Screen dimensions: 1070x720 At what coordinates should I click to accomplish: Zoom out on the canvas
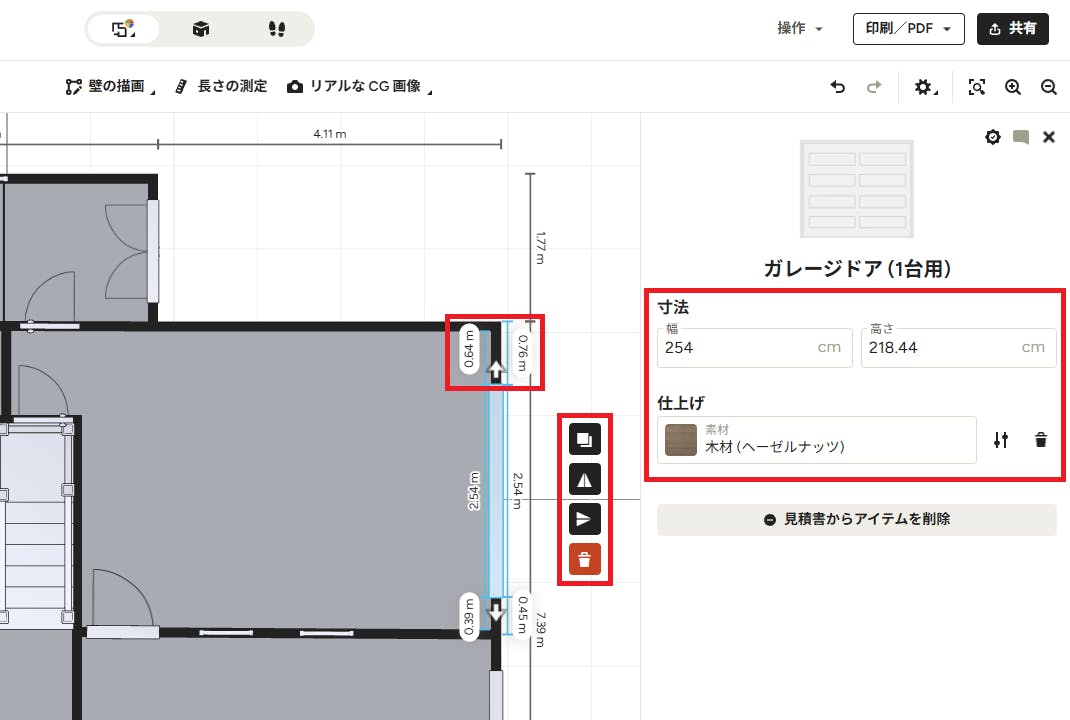1049,87
